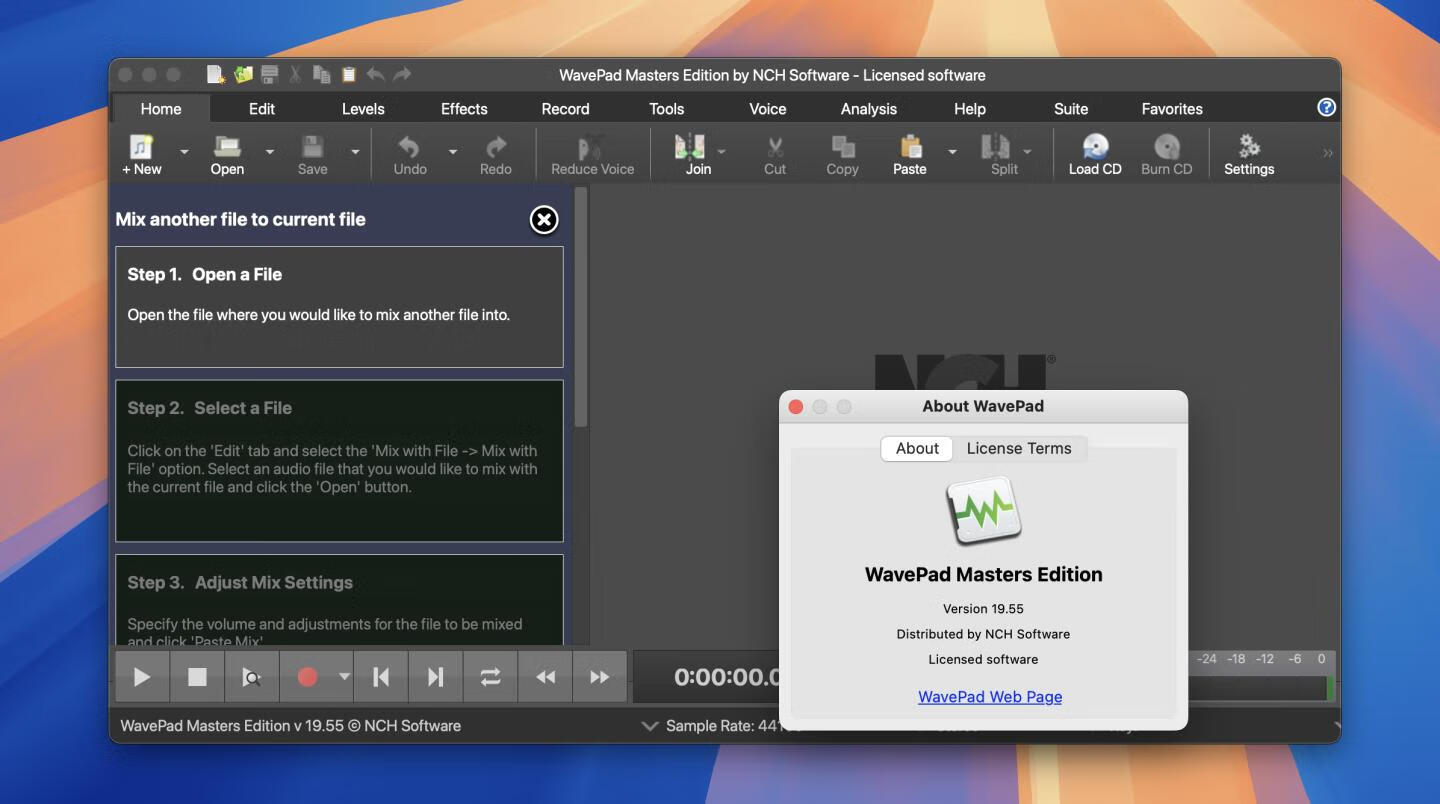Close the About WavePad dialog

pos(796,406)
